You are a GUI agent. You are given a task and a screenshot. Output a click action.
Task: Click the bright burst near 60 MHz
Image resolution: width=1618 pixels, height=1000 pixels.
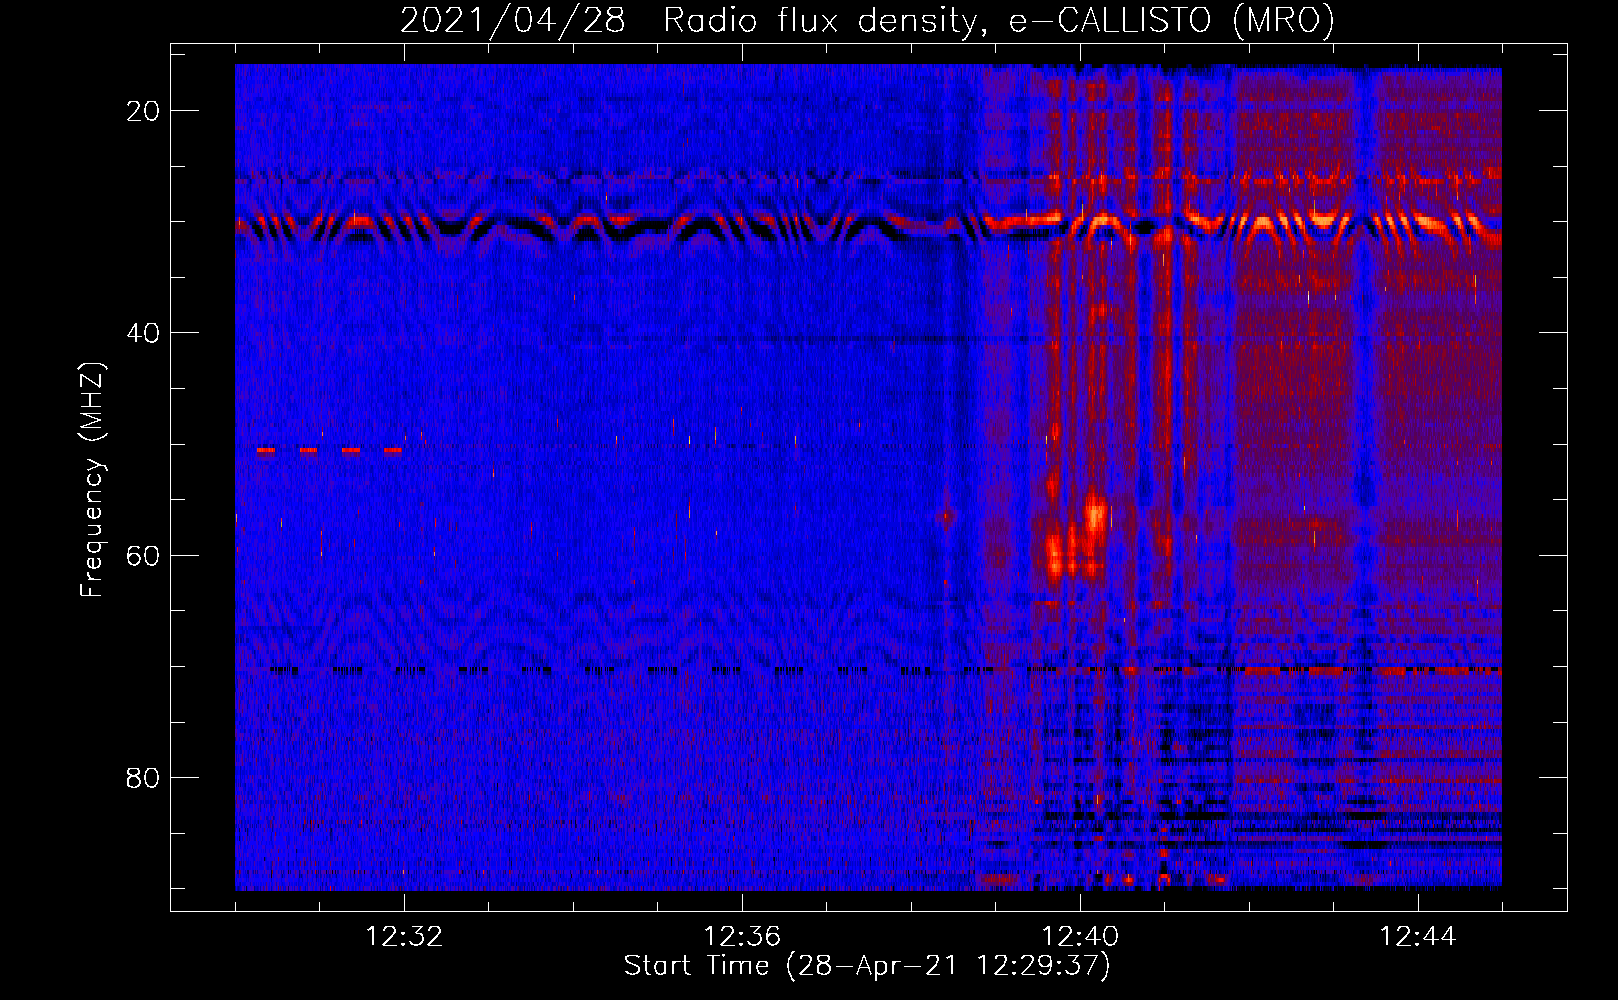click(x=1075, y=535)
